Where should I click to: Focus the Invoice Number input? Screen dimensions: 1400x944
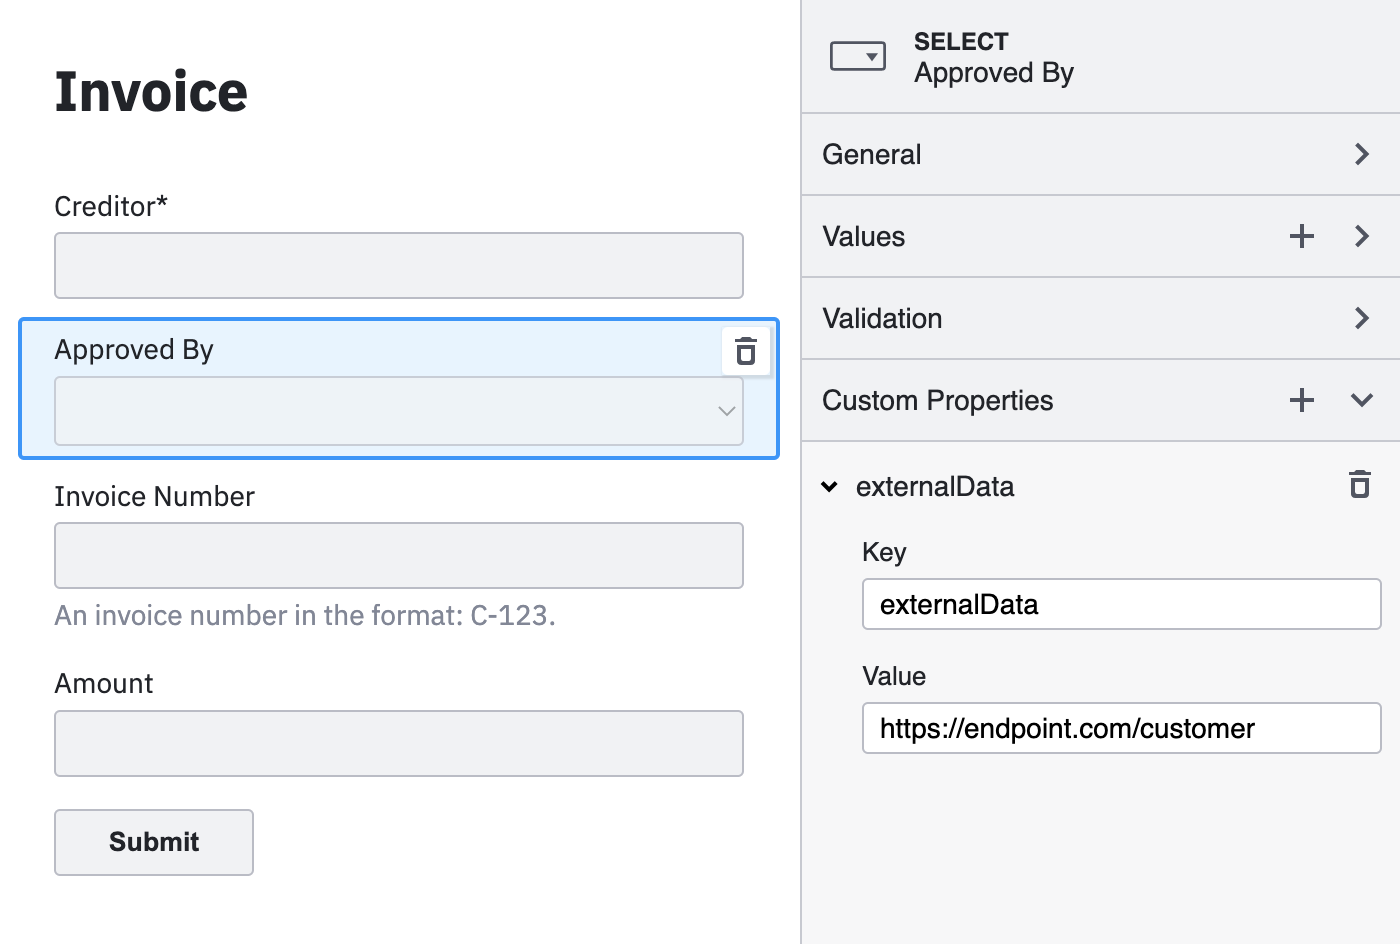[x=398, y=556]
